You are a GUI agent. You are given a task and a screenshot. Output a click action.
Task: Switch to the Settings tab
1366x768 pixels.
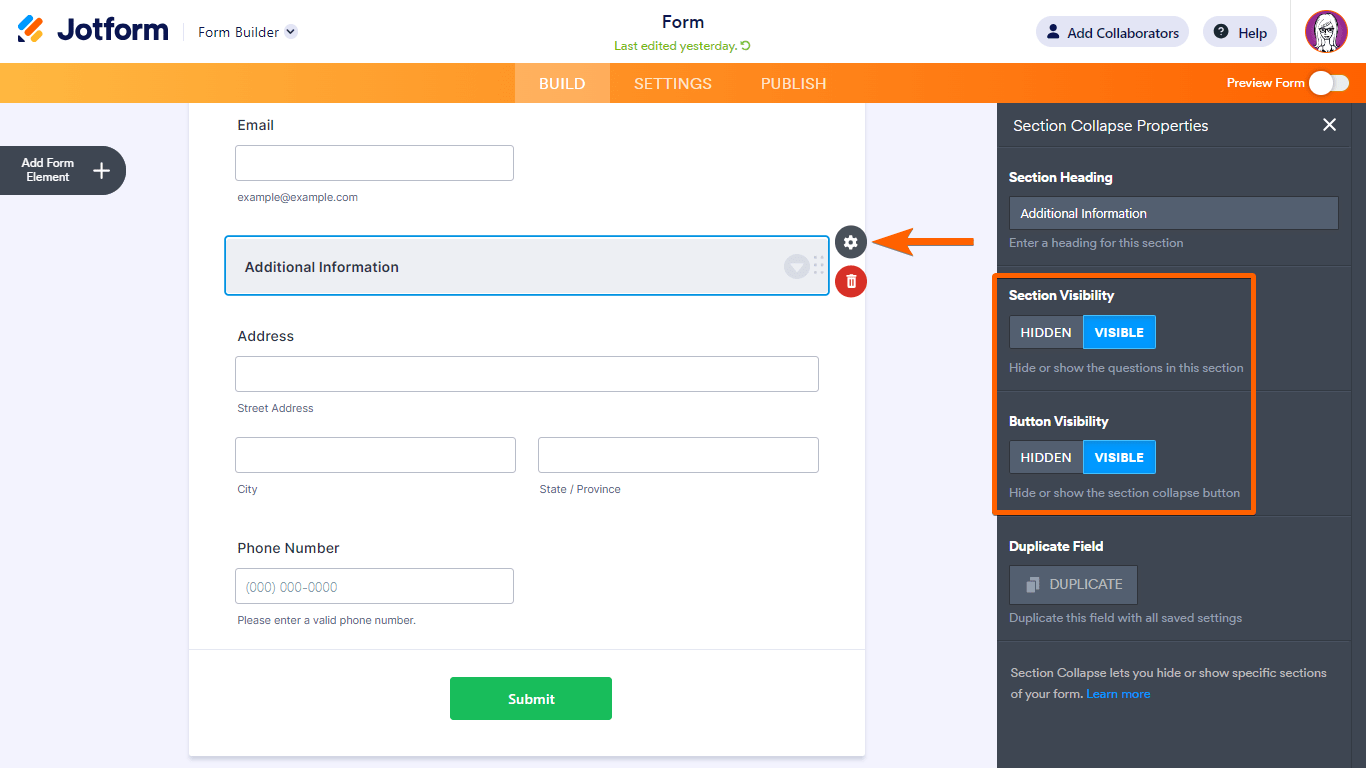pos(673,84)
